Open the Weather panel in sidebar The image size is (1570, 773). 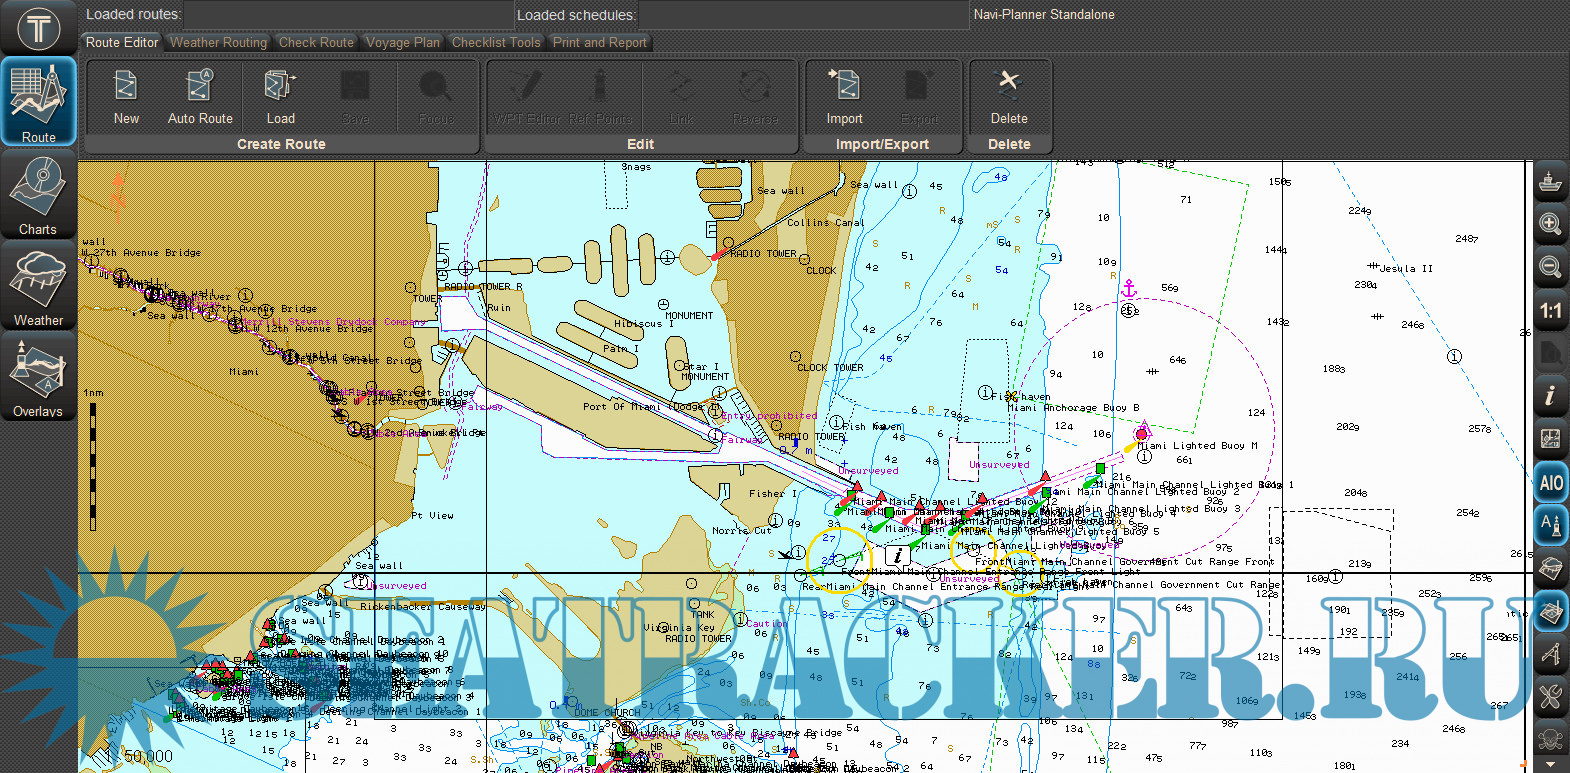pyautogui.click(x=38, y=287)
